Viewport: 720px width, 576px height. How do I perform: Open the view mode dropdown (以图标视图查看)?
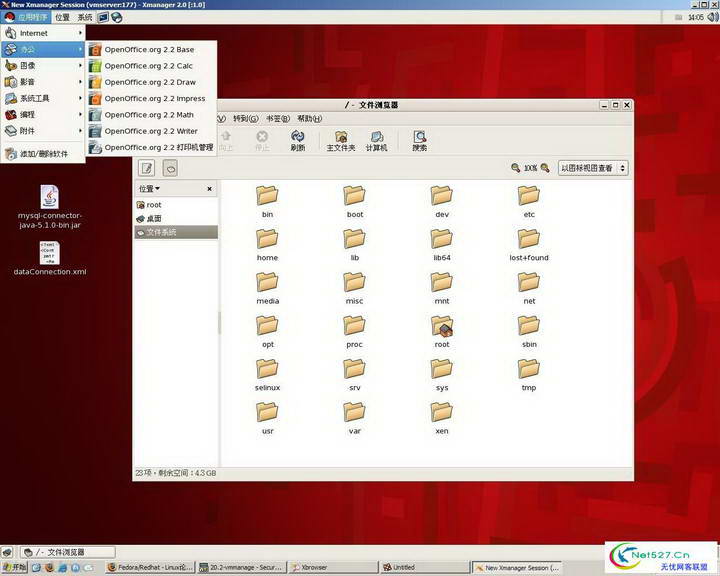point(593,168)
